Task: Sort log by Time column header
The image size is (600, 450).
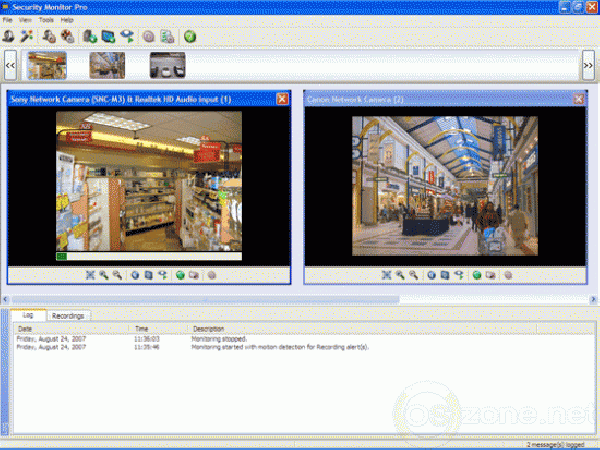Action: [159, 329]
